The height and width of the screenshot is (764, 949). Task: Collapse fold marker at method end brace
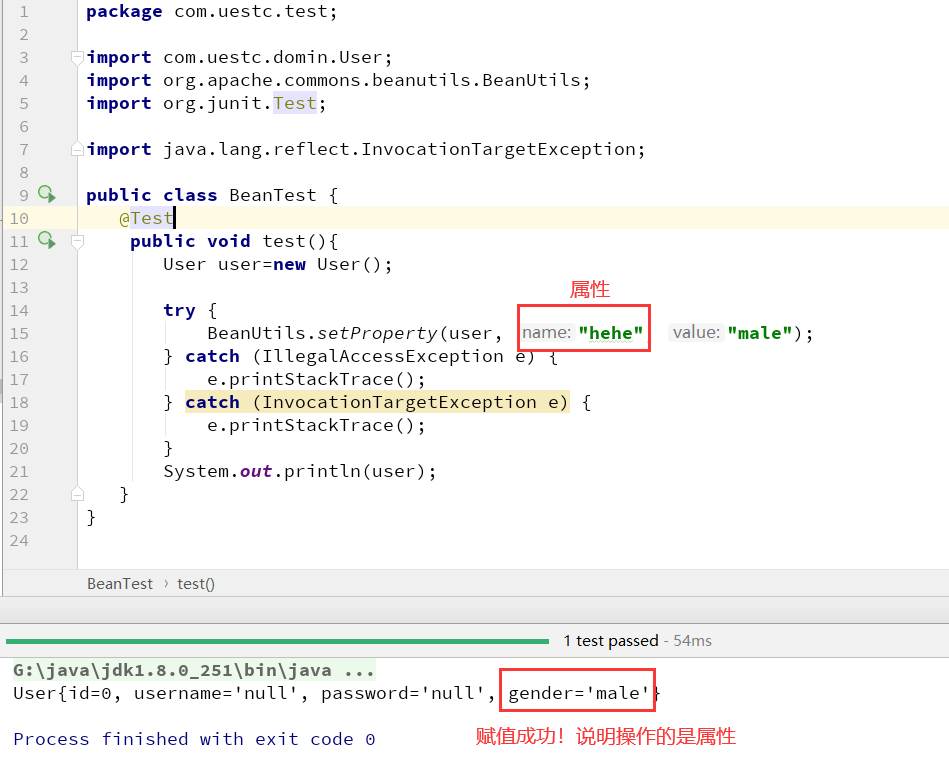click(x=77, y=495)
